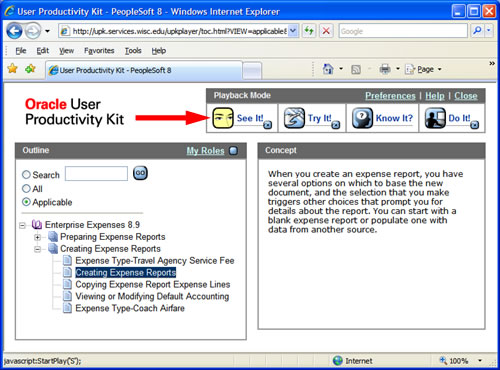
Task: Click document icon beside Expense Type-Coach Airfare
Action: [68, 308]
